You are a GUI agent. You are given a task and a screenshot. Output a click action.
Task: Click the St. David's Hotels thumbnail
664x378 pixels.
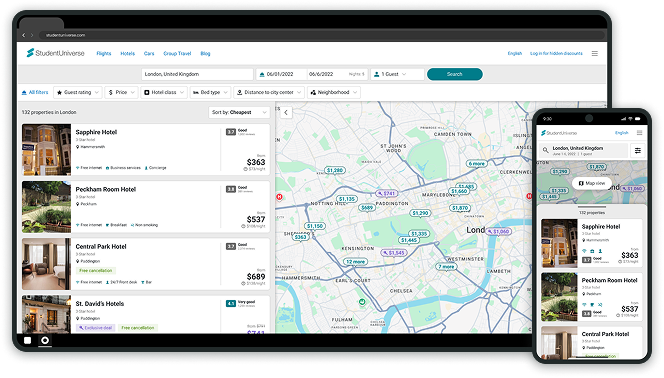[47, 314]
